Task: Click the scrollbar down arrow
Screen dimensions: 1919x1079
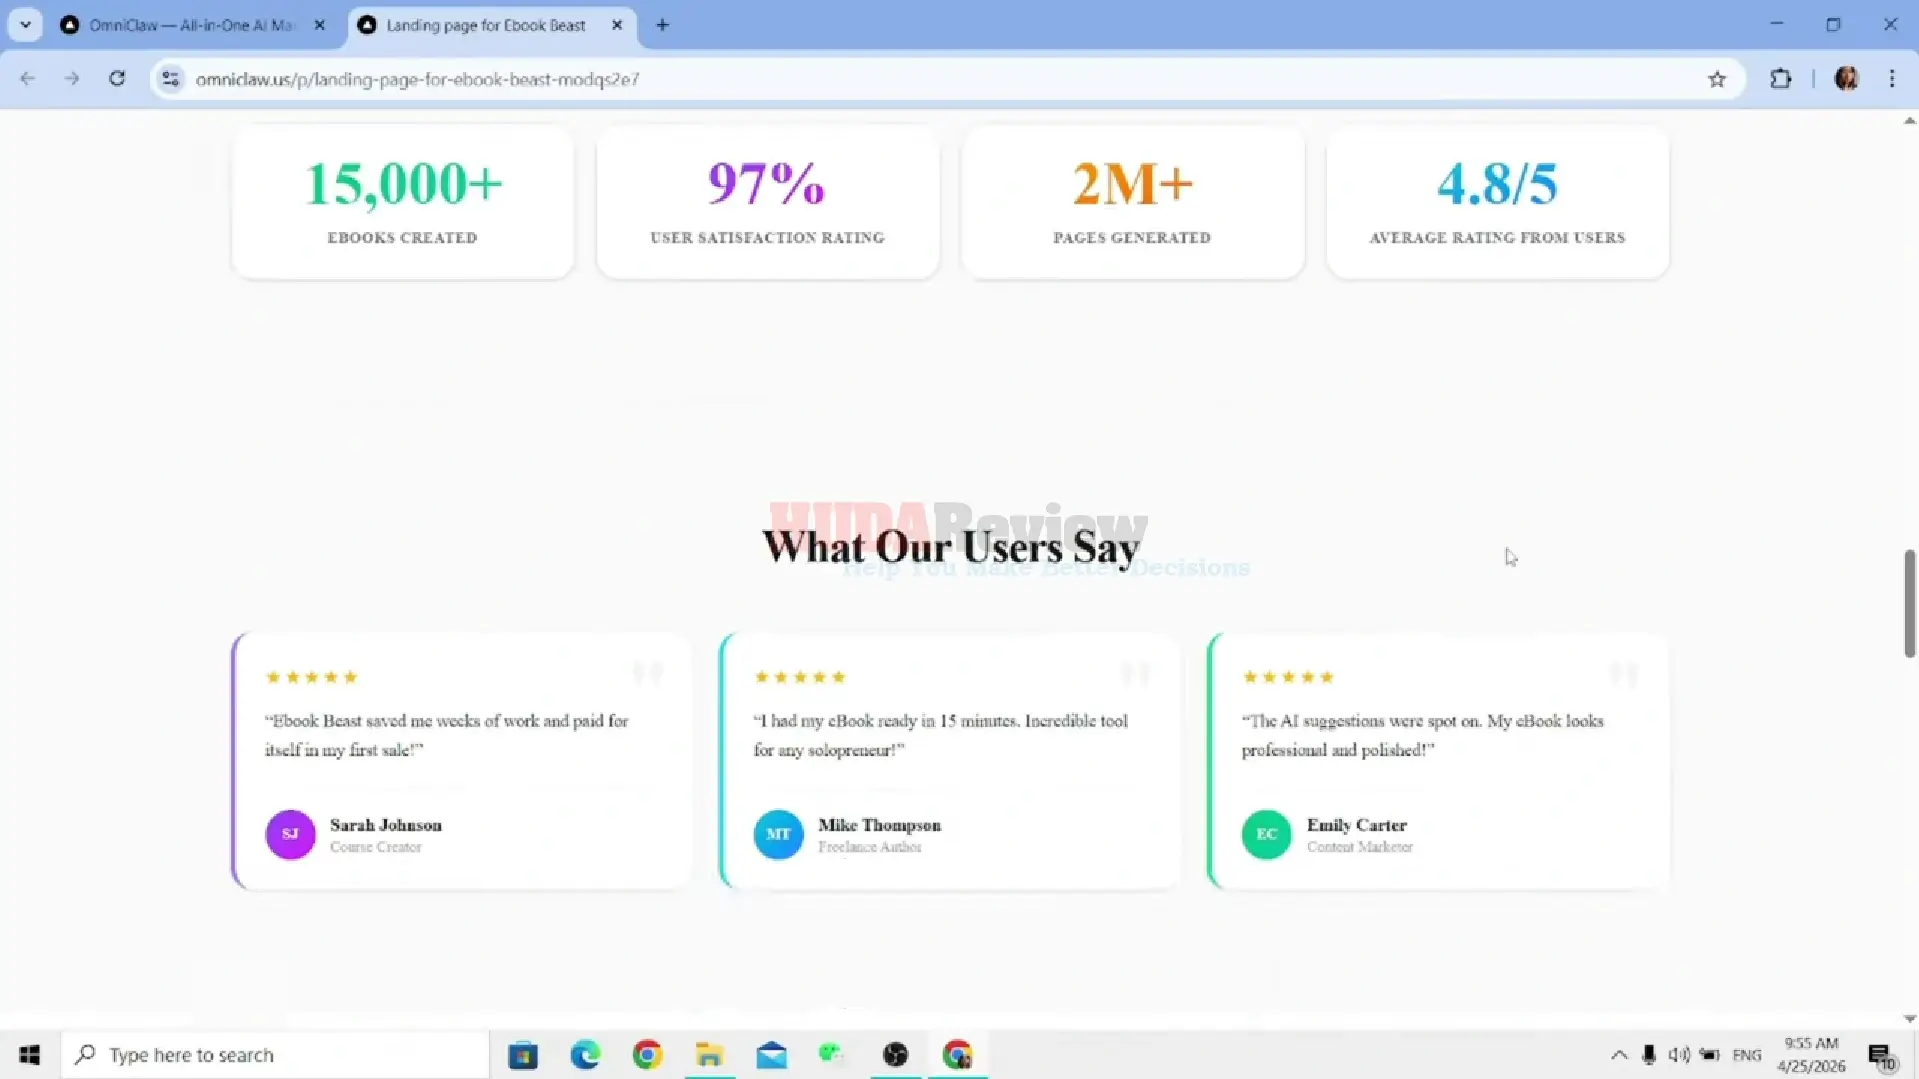Action: 1909,1019
